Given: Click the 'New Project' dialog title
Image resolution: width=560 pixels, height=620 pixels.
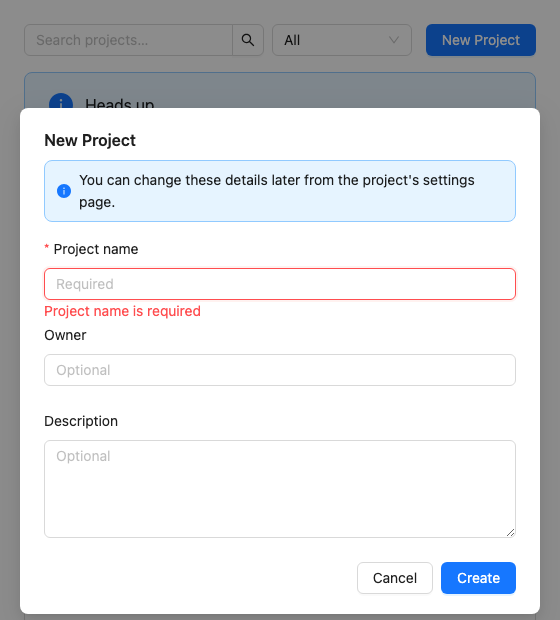Looking at the screenshot, I should 90,140.
